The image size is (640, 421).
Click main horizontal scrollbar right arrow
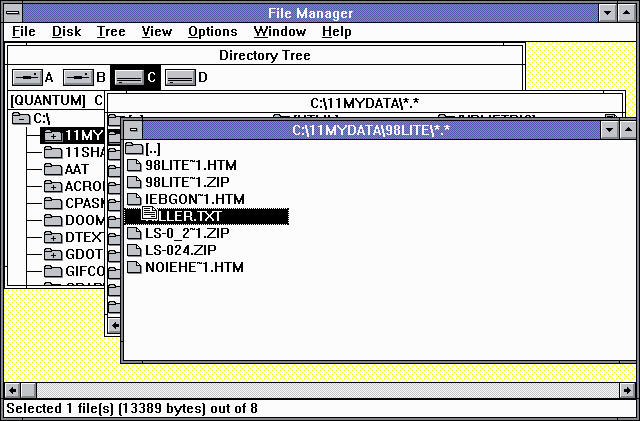pos(627,390)
